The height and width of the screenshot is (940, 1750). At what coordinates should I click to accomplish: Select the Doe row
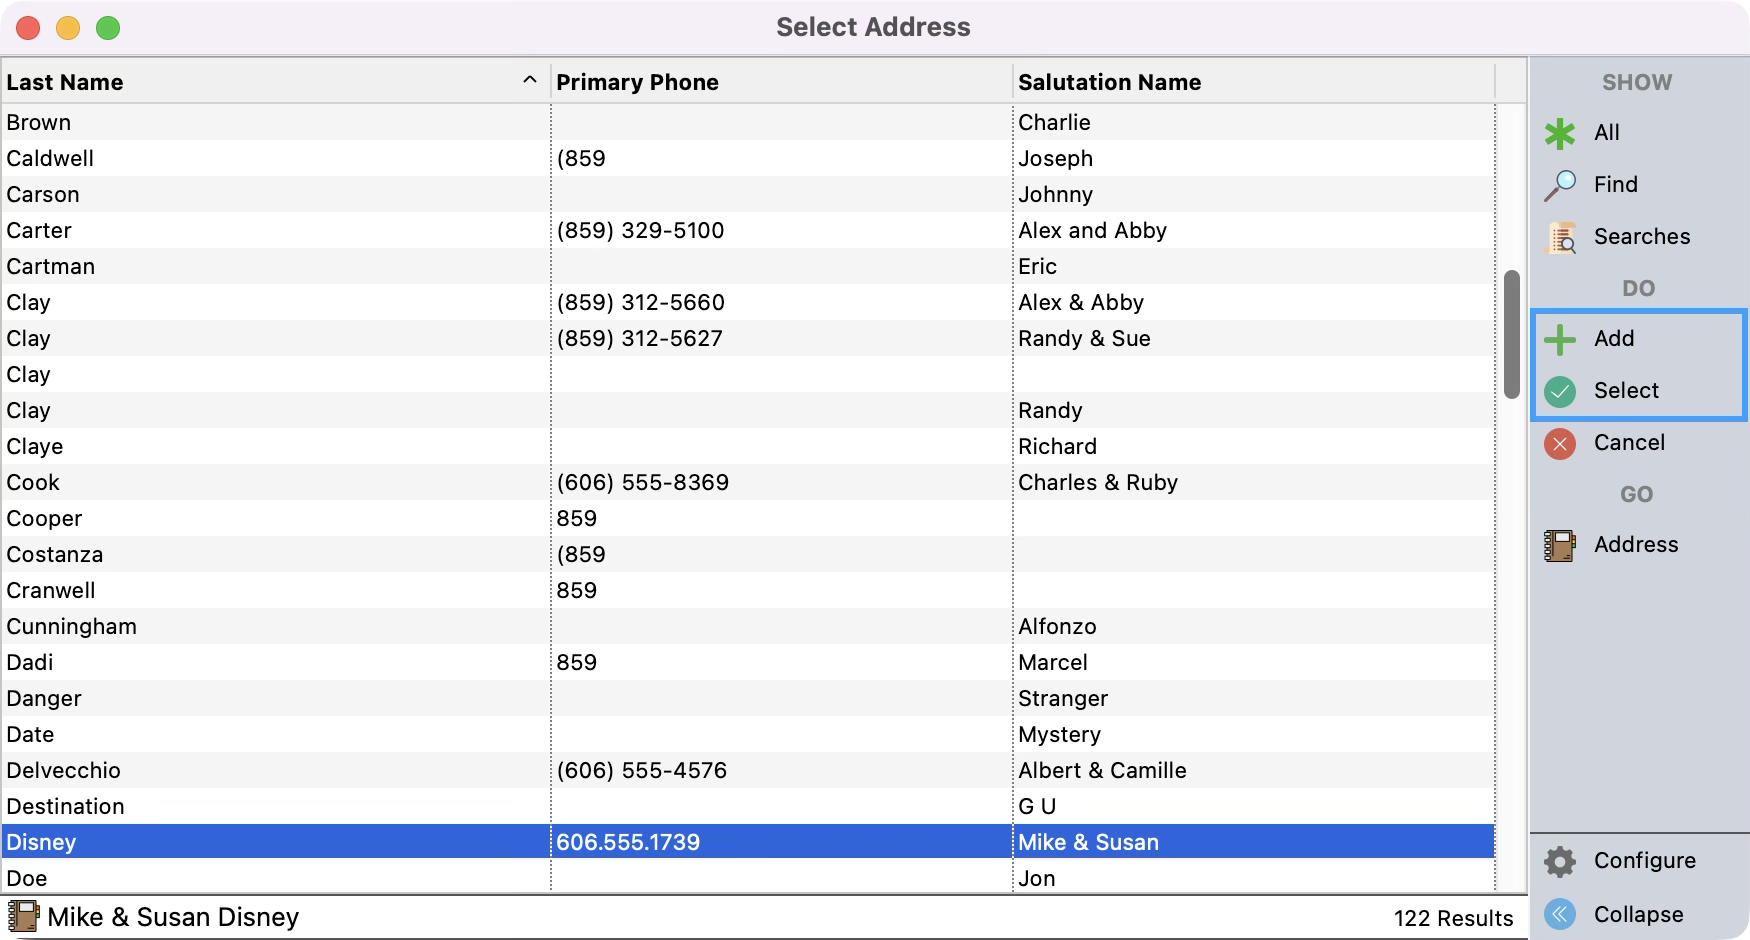(748, 877)
